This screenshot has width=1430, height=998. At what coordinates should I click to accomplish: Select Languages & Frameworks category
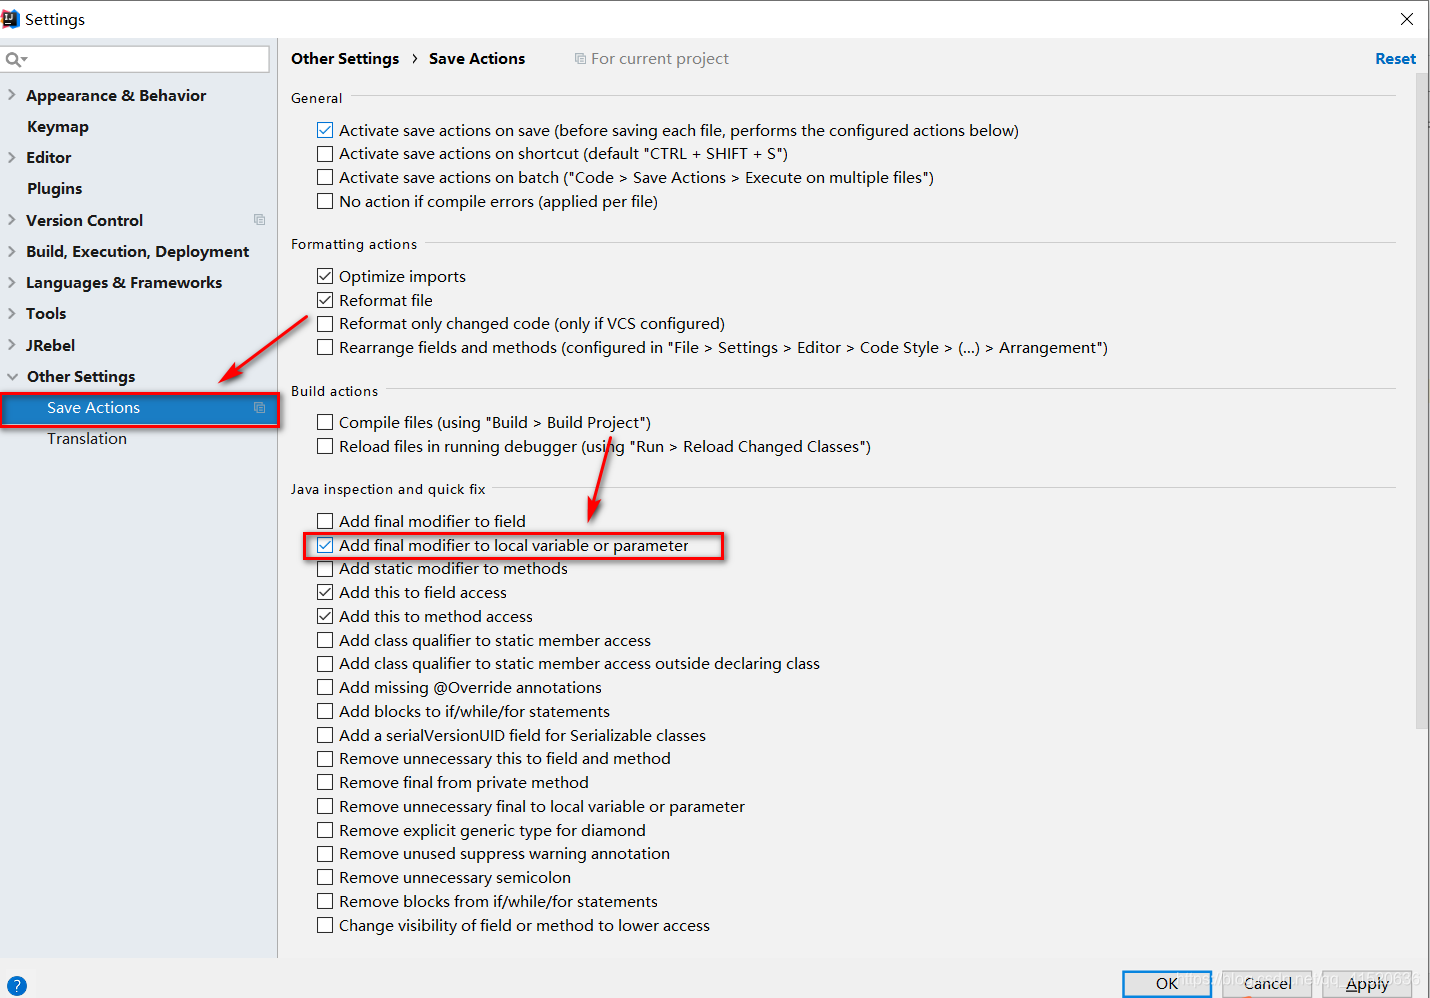point(124,282)
